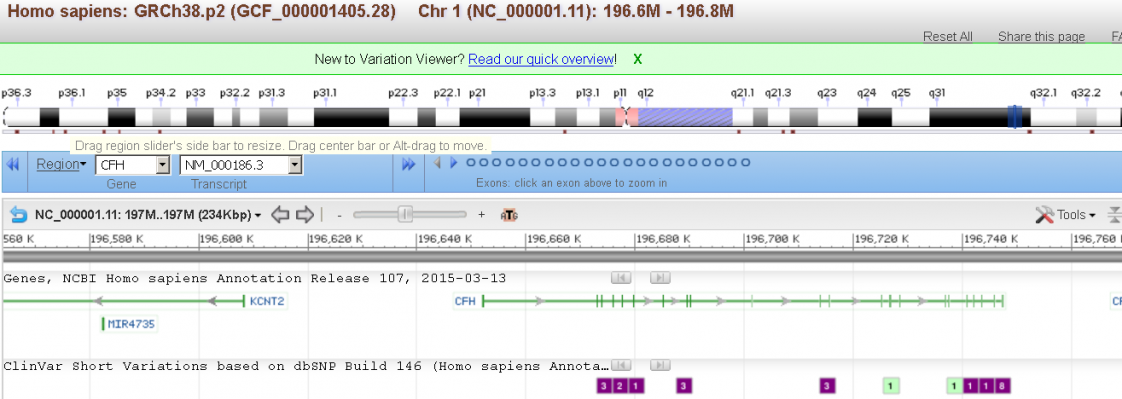Viewport: 1122px width, 399px height.
Task: Expand the Region menu
Action: (x=61, y=164)
